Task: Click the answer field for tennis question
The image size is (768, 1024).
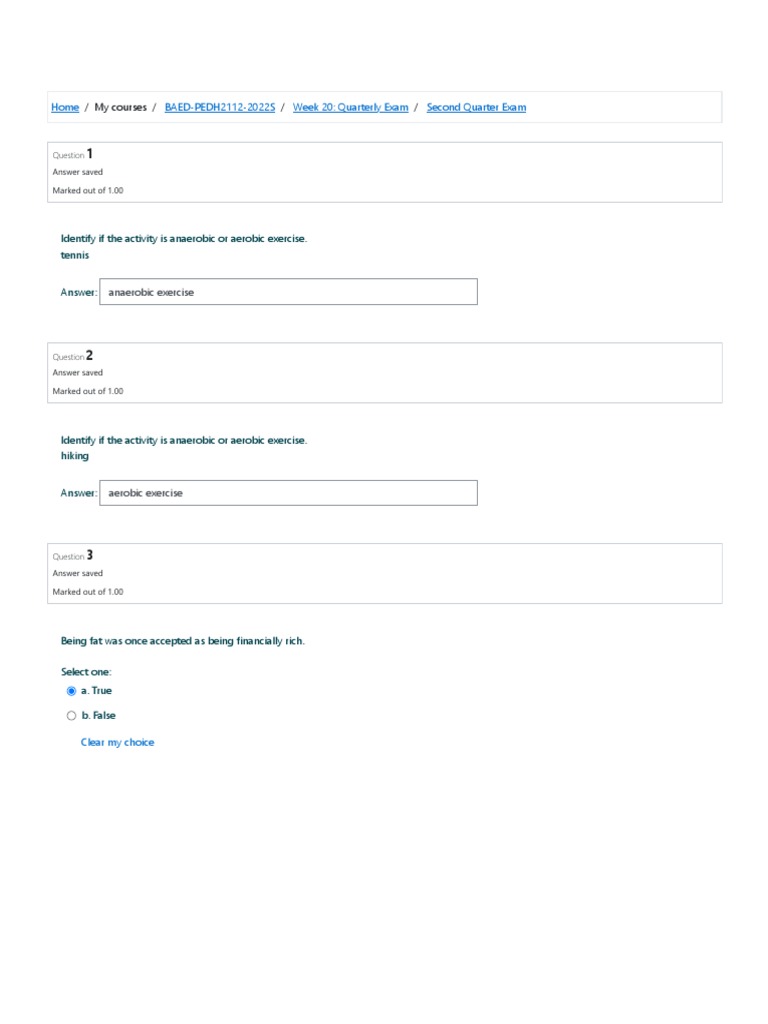Action: (x=288, y=292)
